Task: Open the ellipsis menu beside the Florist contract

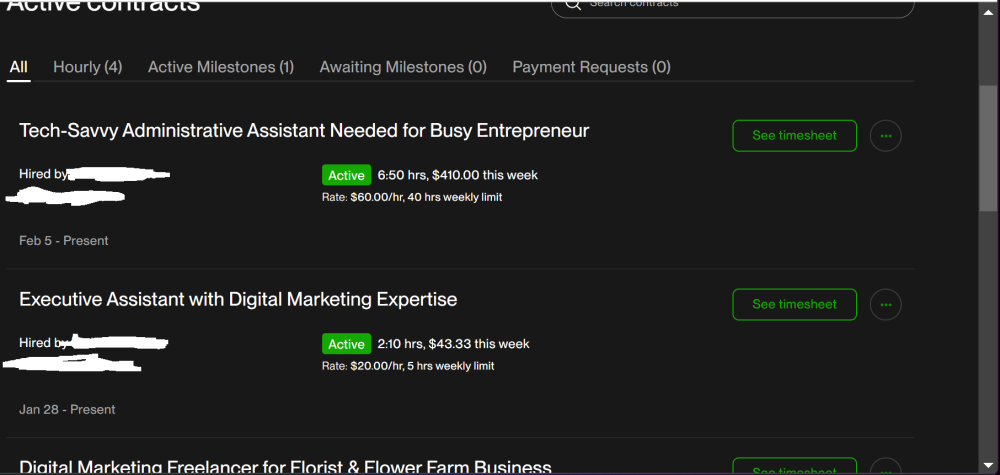Action: click(x=886, y=468)
